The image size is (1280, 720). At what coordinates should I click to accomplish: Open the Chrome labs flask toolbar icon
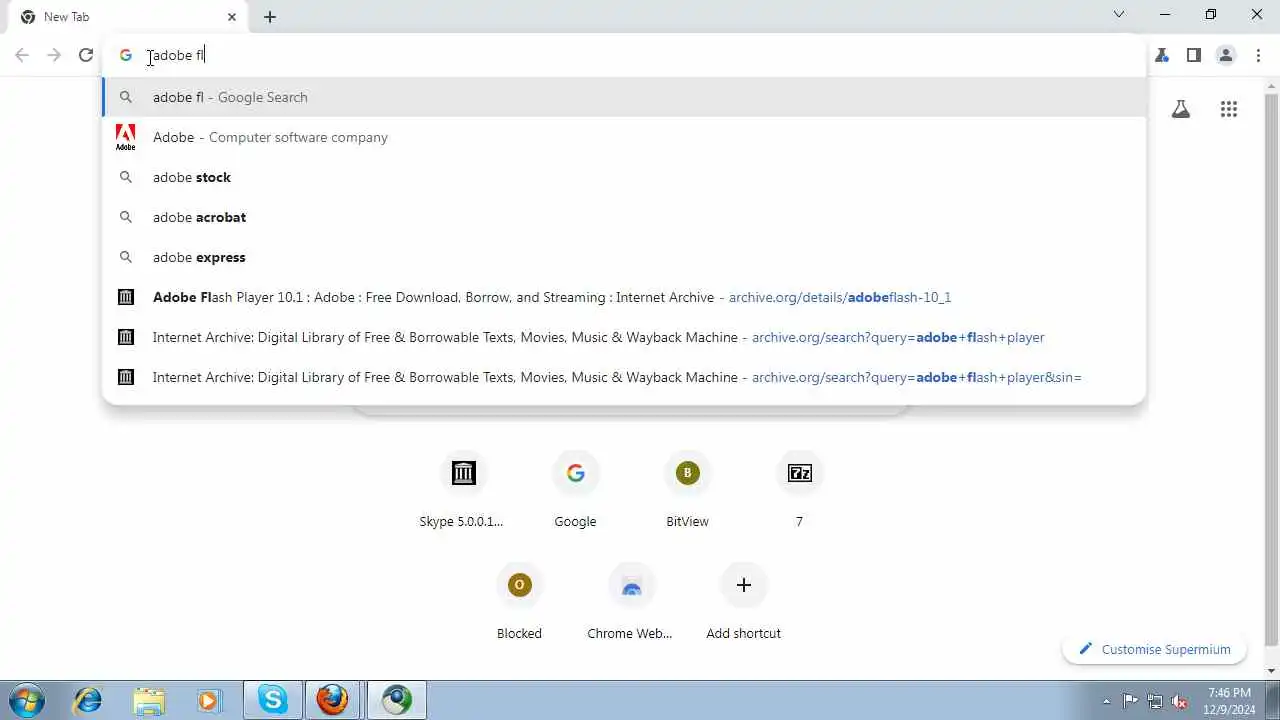[x=1162, y=55]
